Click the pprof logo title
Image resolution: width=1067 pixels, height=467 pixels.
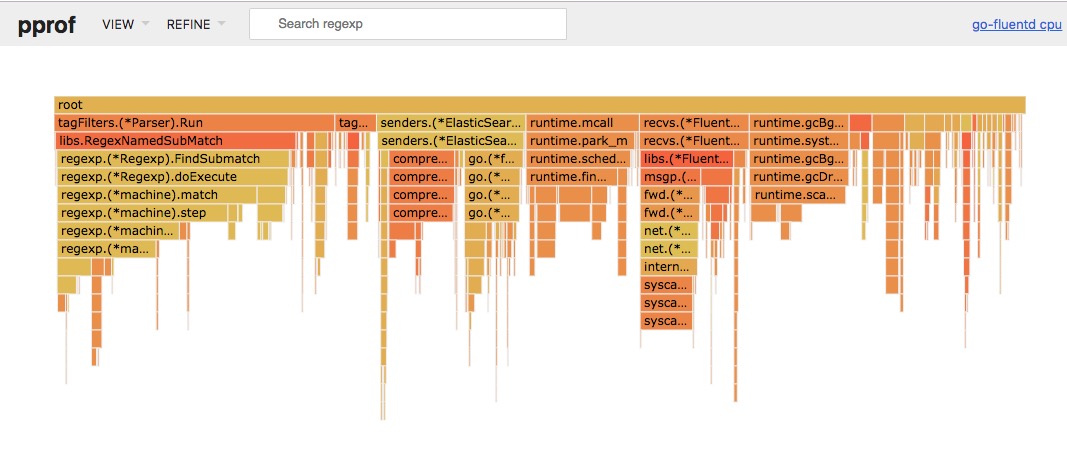pos(48,25)
